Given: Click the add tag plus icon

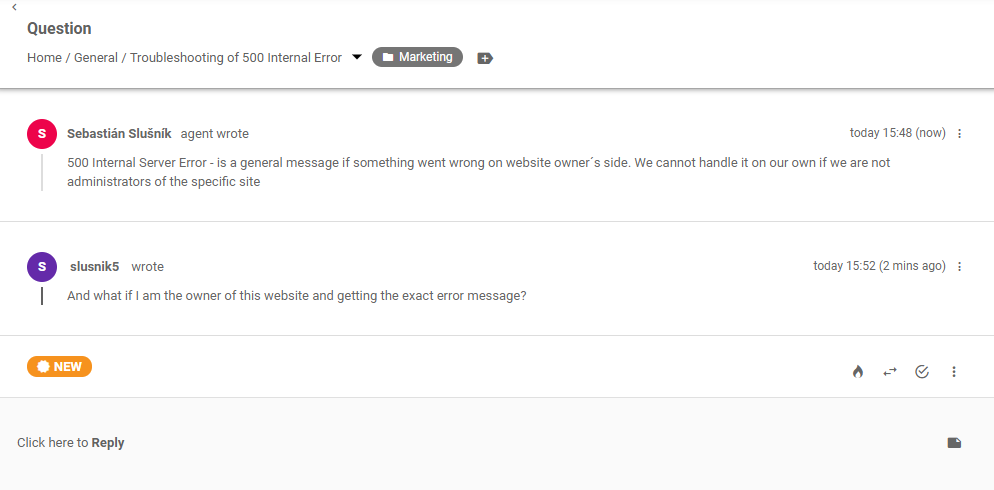Looking at the screenshot, I should pos(485,58).
